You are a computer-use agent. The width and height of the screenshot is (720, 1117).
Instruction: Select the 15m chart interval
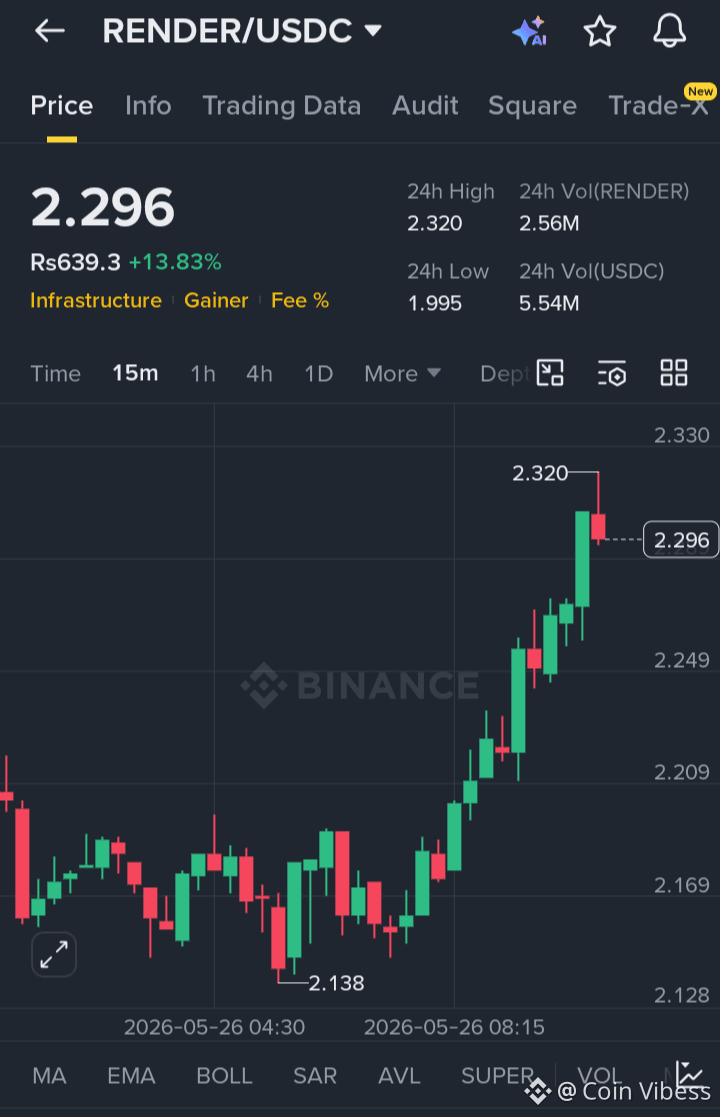135,373
